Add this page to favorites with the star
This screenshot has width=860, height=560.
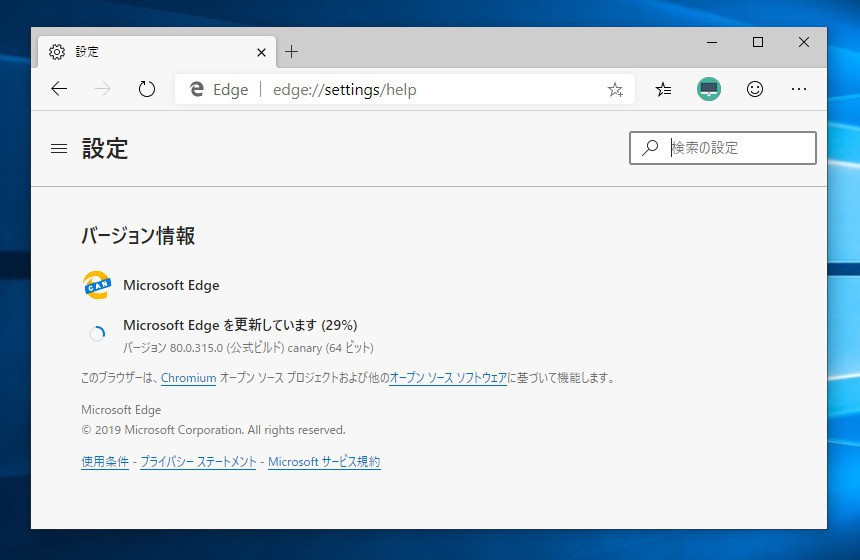click(x=615, y=89)
